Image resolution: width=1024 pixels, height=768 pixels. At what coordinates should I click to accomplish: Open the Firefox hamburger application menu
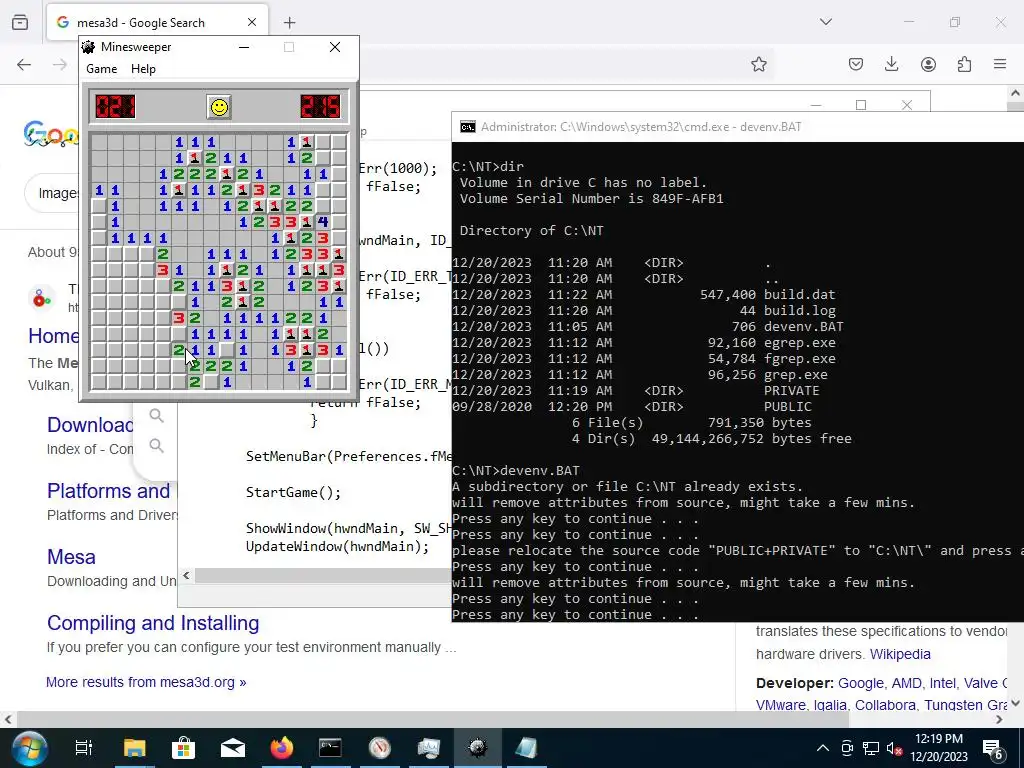pyautogui.click(x=1000, y=64)
